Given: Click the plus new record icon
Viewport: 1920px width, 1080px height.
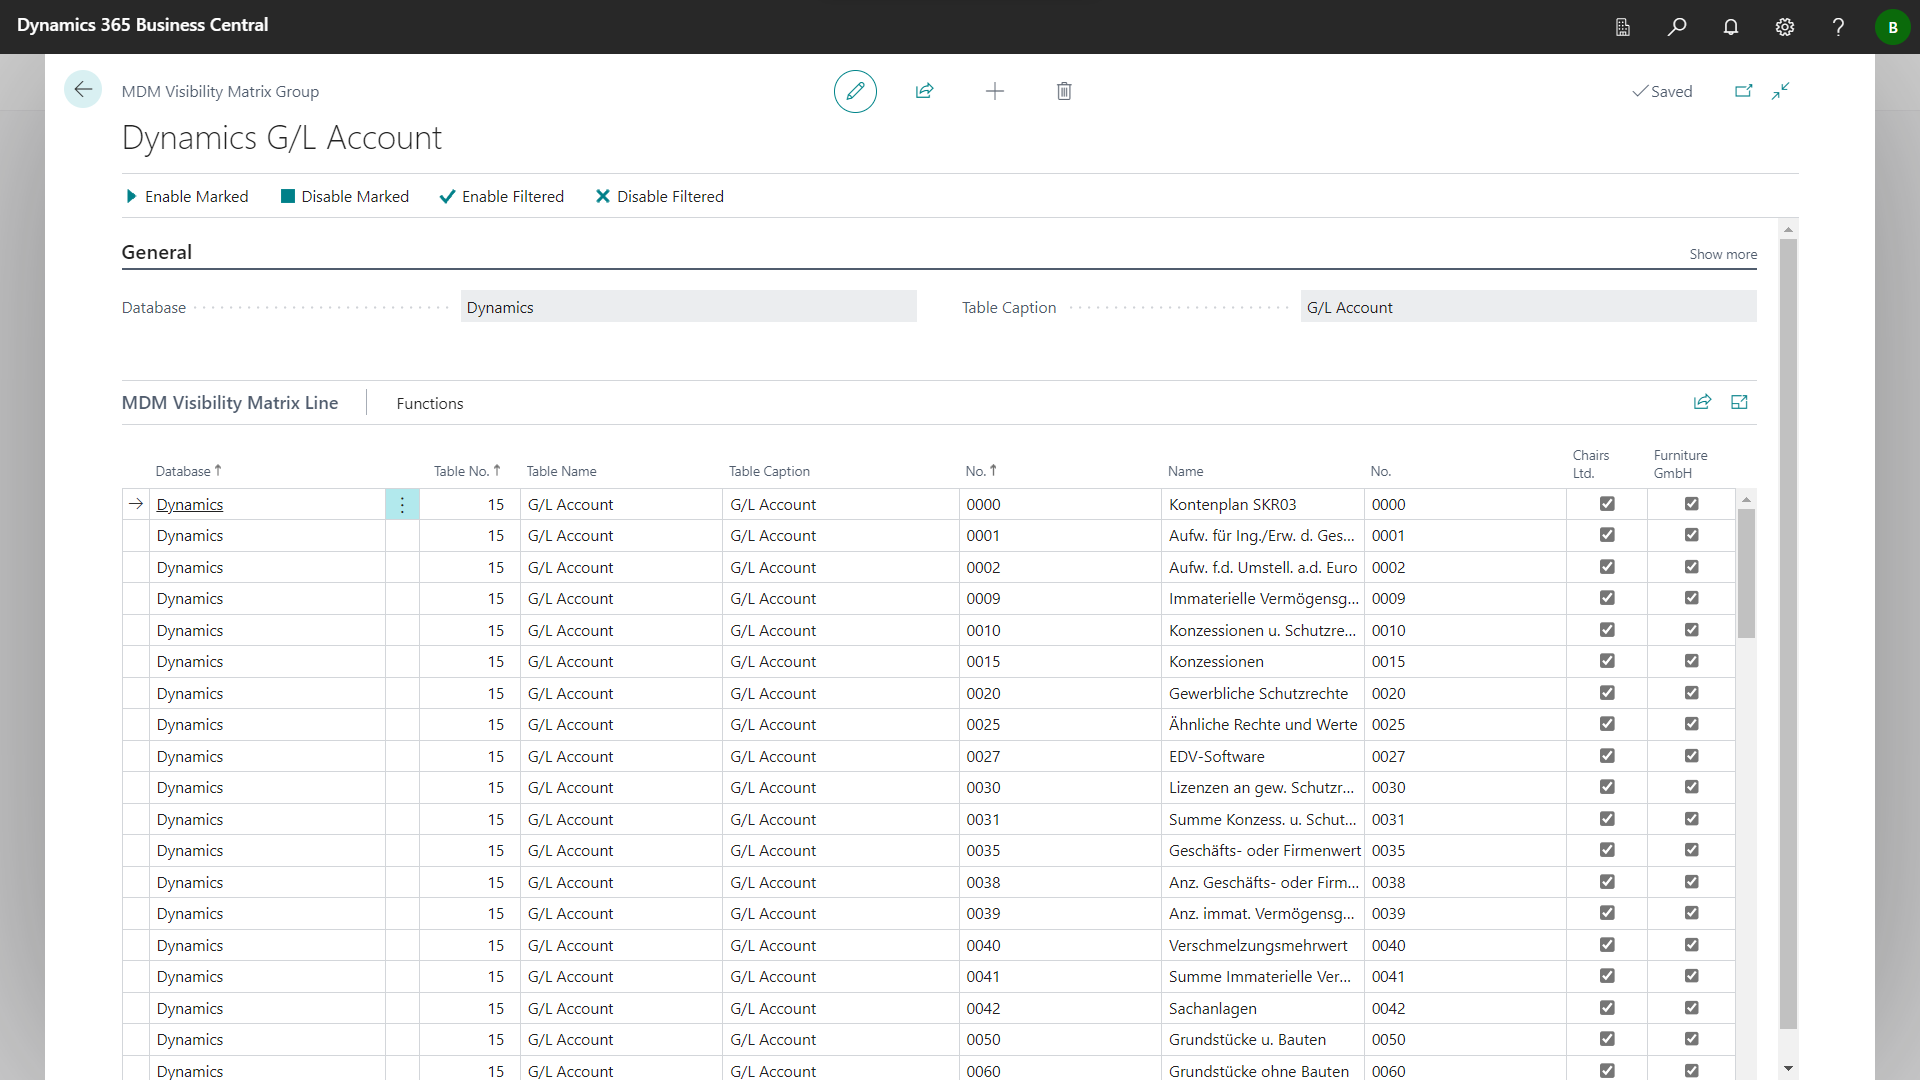Looking at the screenshot, I should [x=994, y=91].
